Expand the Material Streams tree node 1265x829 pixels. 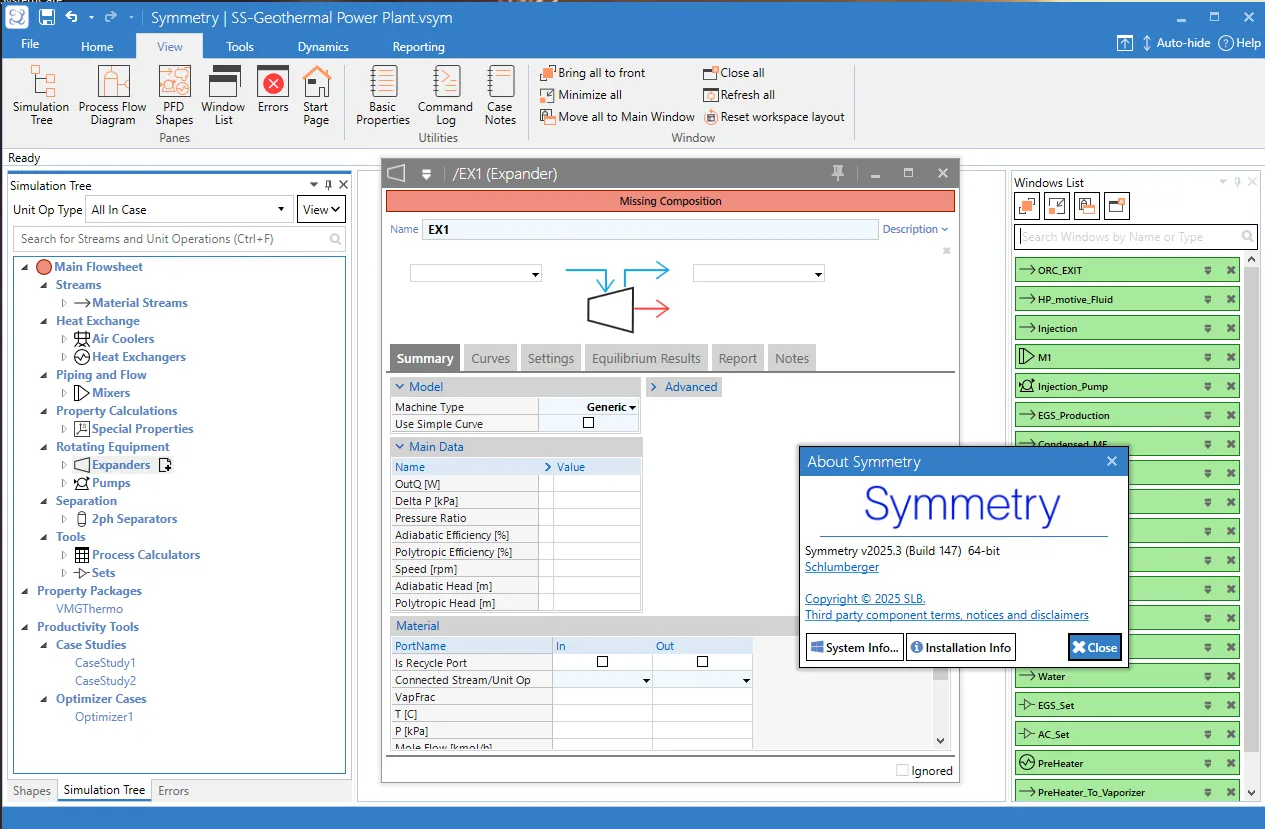pyautogui.click(x=65, y=303)
